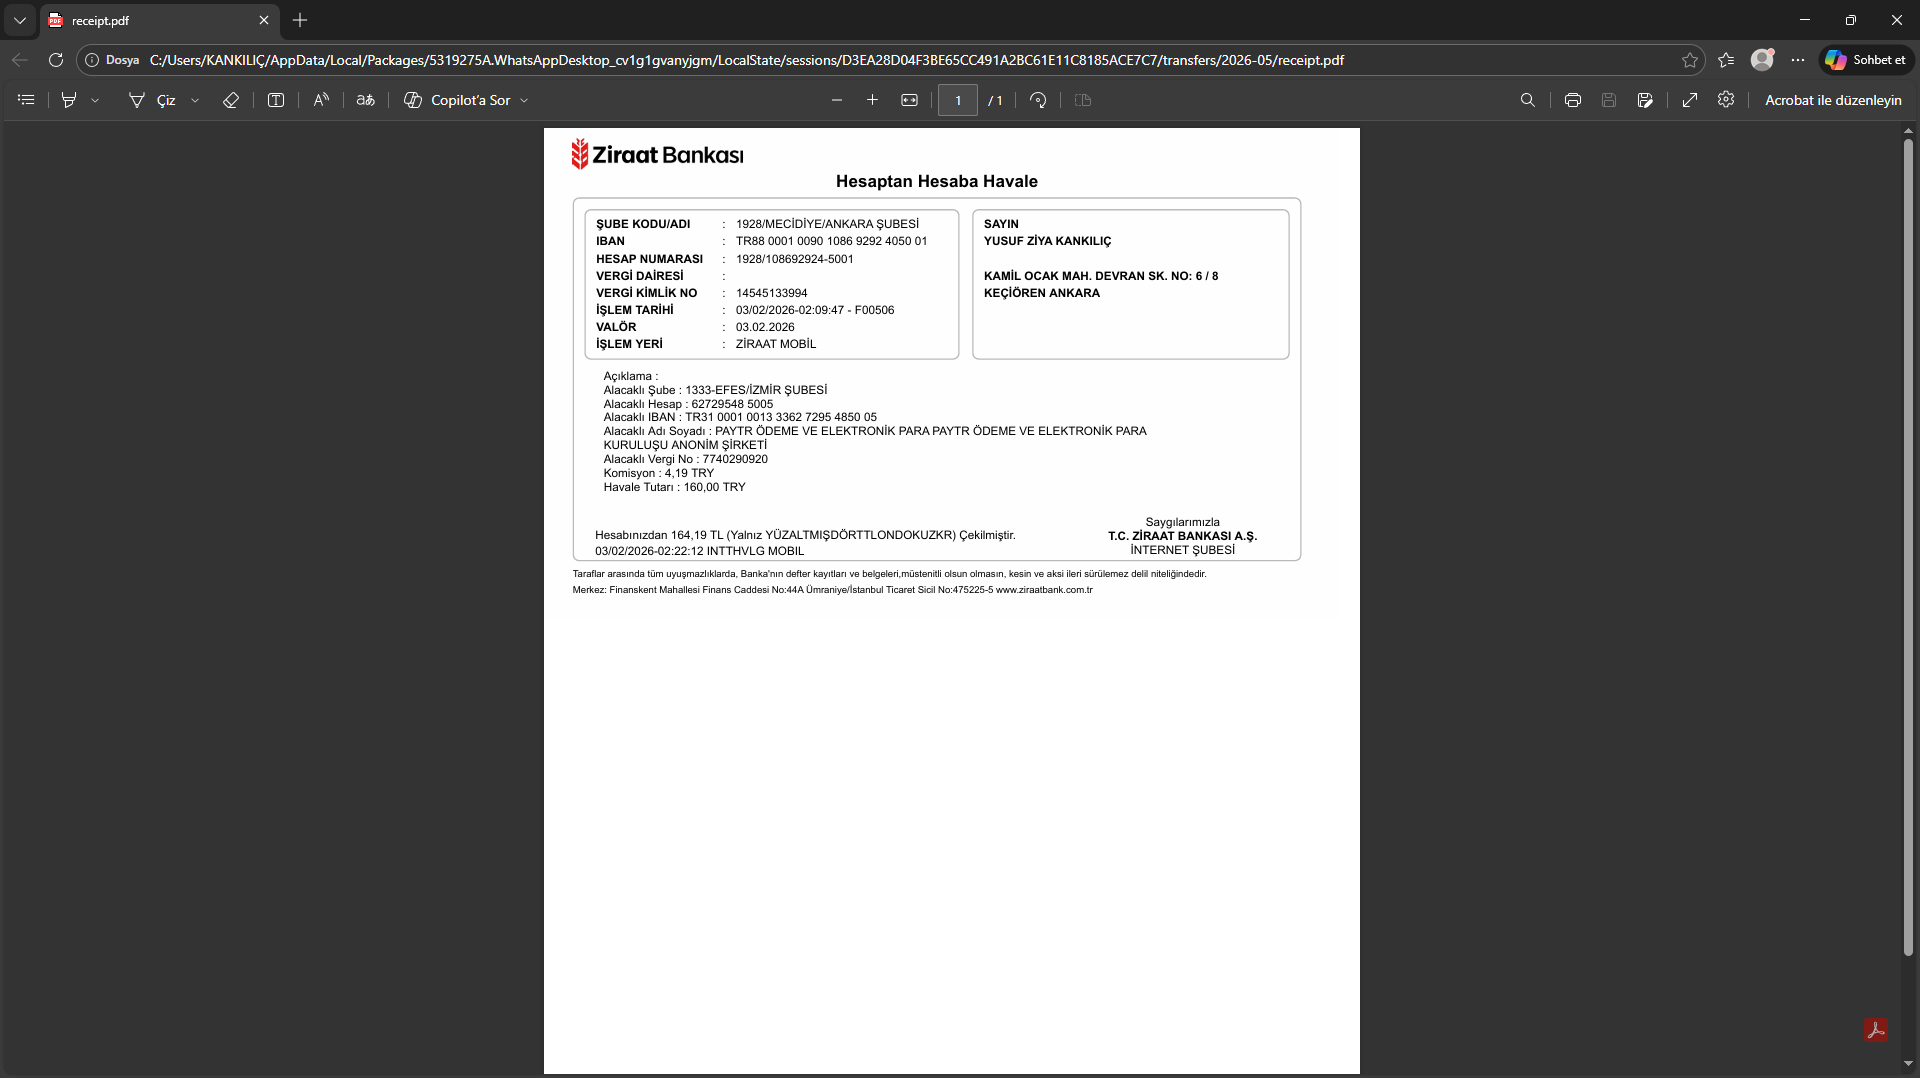Screen dimensions: 1920x1078
Task: Add a text box with the text tool
Action: pyautogui.click(x=276, y=100)
